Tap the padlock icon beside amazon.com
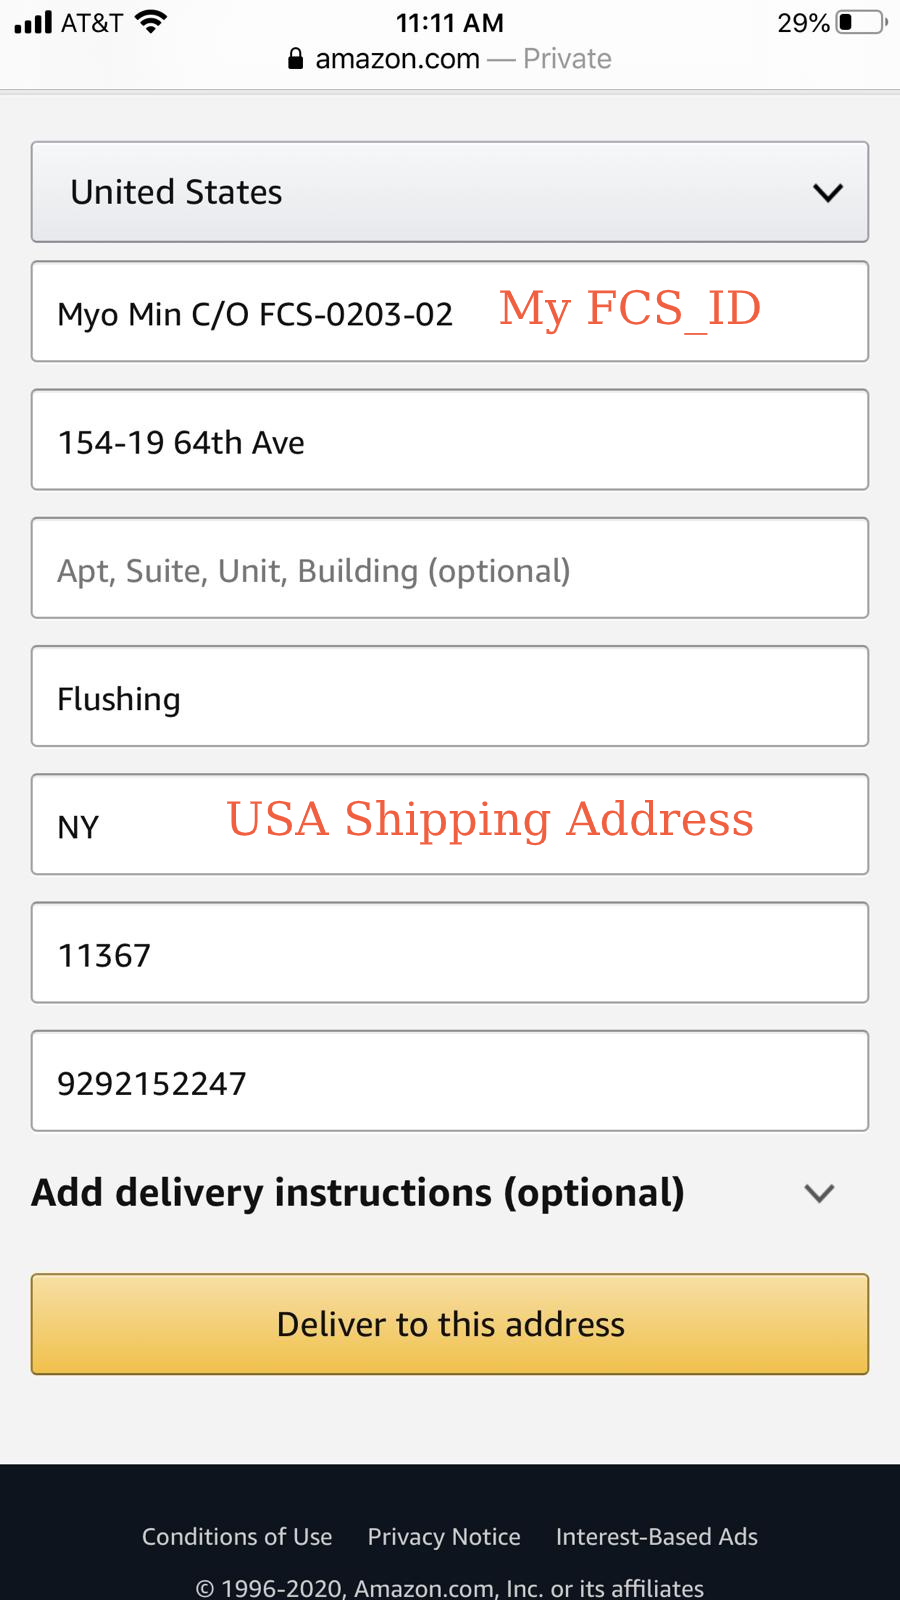The height and width of the screenshot is (1600, 900). tap(295, 59)
